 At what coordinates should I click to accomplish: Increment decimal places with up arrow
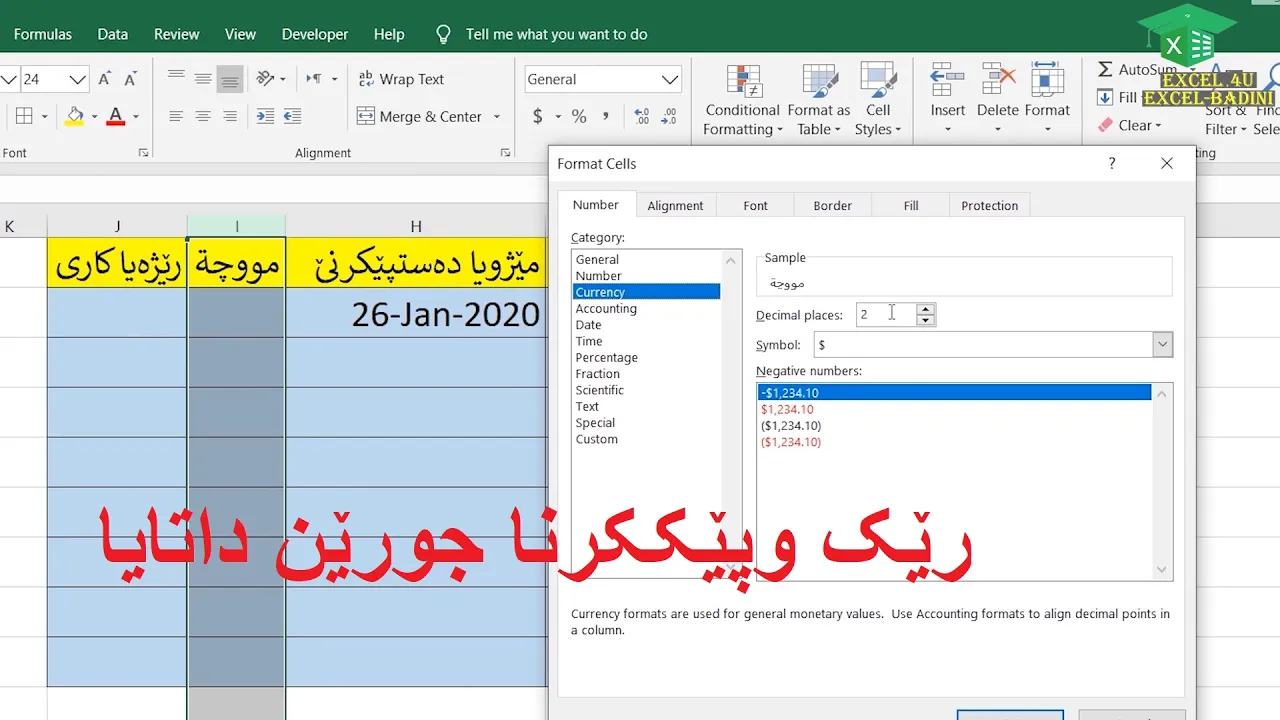pos(926,309)
